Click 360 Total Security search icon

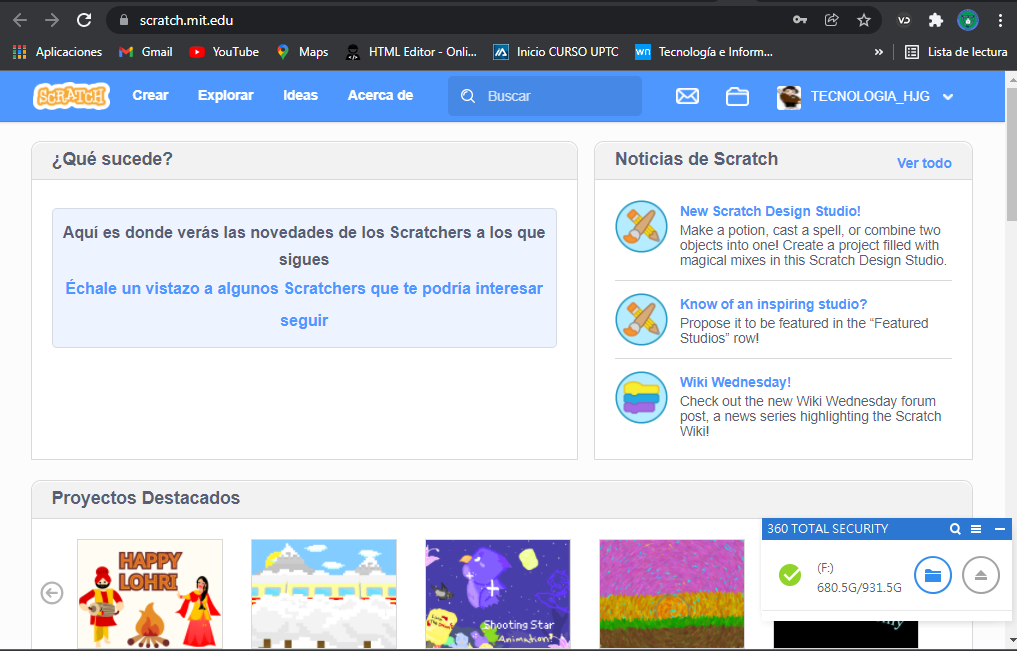click(x=955, y=529)
